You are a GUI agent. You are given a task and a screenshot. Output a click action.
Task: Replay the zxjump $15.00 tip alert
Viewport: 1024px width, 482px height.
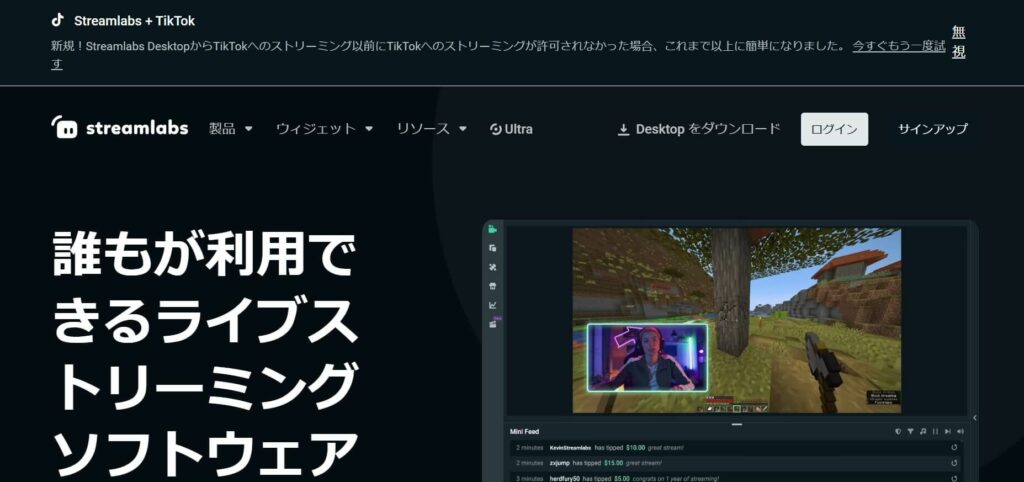tap(954, 463)
